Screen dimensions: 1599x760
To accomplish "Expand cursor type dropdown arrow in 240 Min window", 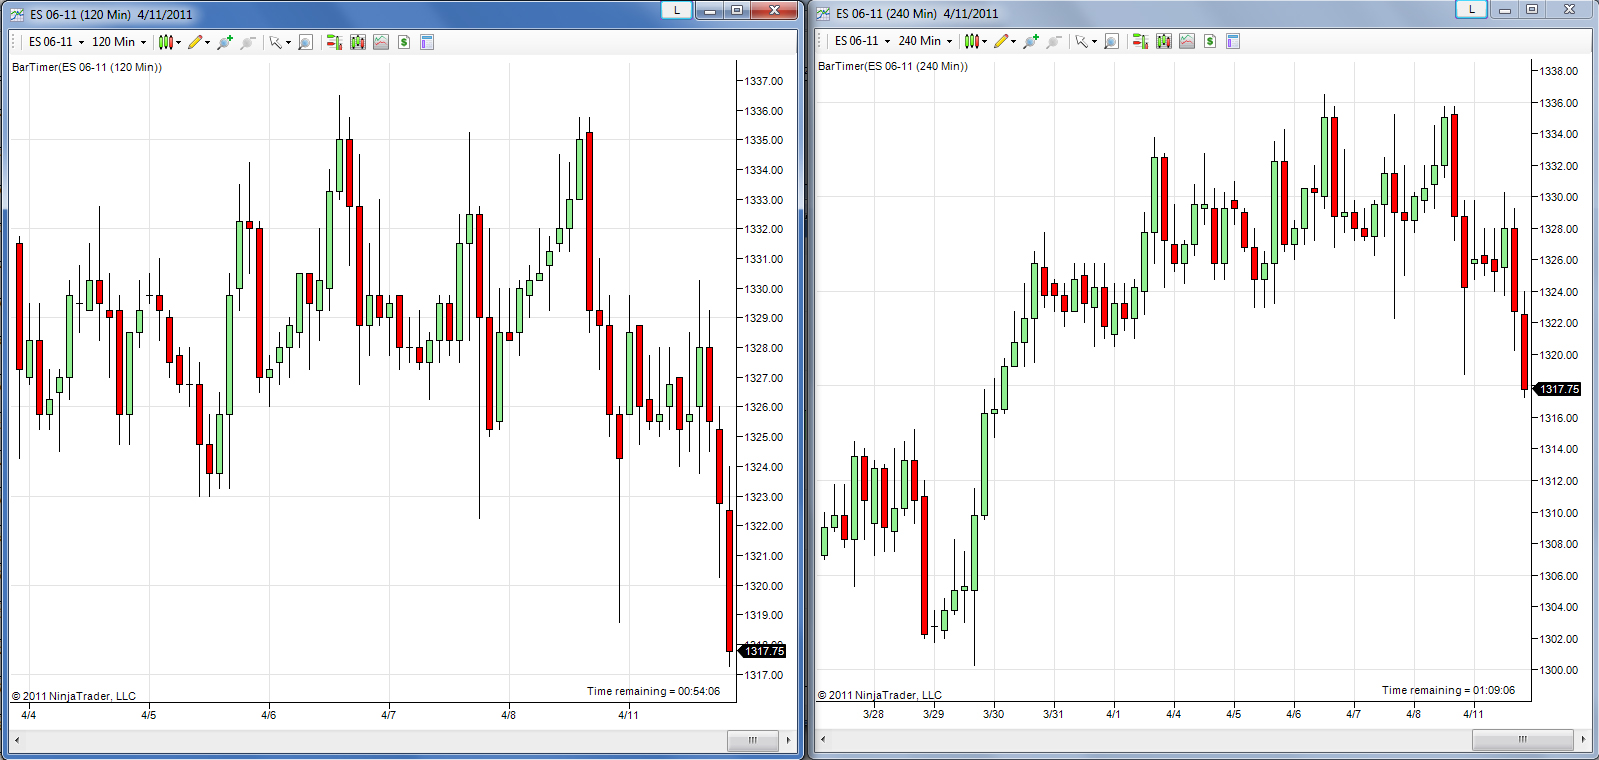I will (1094, 41).
